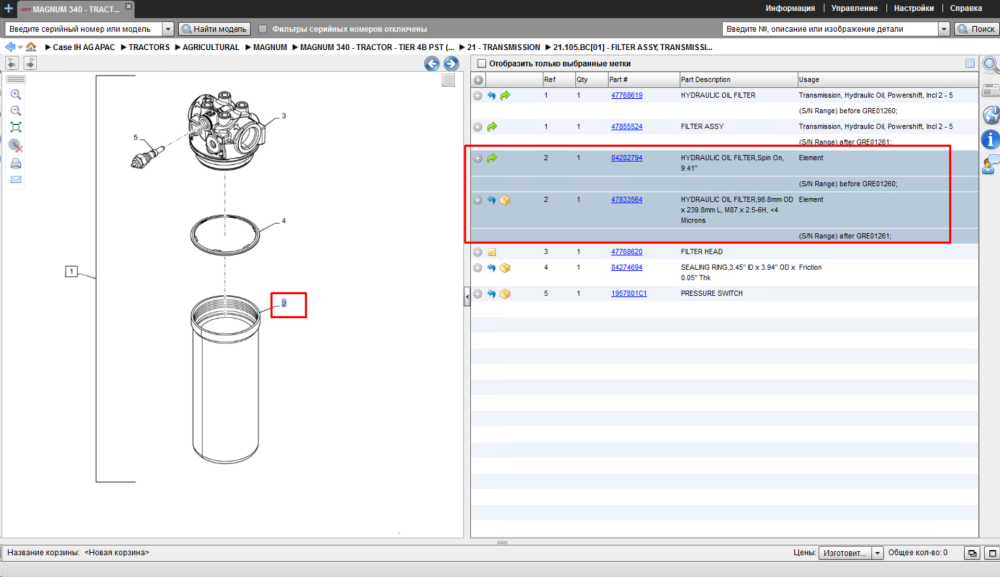This screenshot has width=1000, height=577.
Task: Fit diagram to window icon
Action: (16, 128)
